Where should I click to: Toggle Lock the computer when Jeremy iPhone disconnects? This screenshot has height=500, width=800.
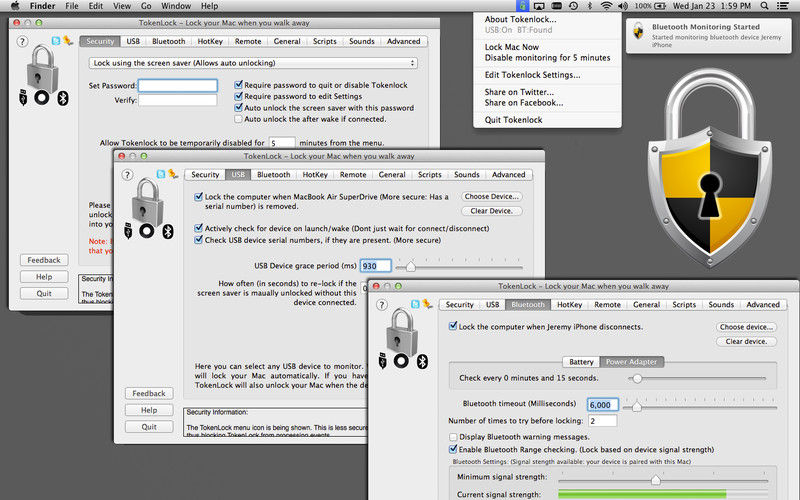pos(453,326)
